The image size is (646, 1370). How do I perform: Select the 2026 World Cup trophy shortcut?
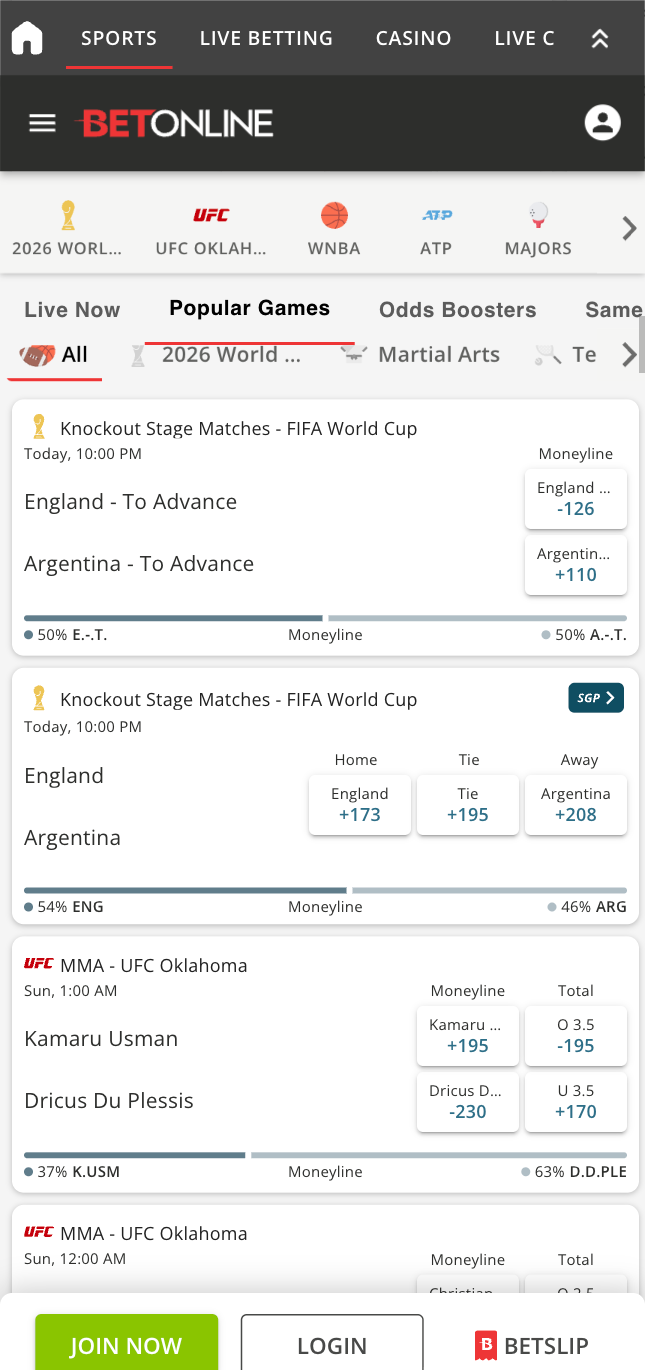(67, 229)
